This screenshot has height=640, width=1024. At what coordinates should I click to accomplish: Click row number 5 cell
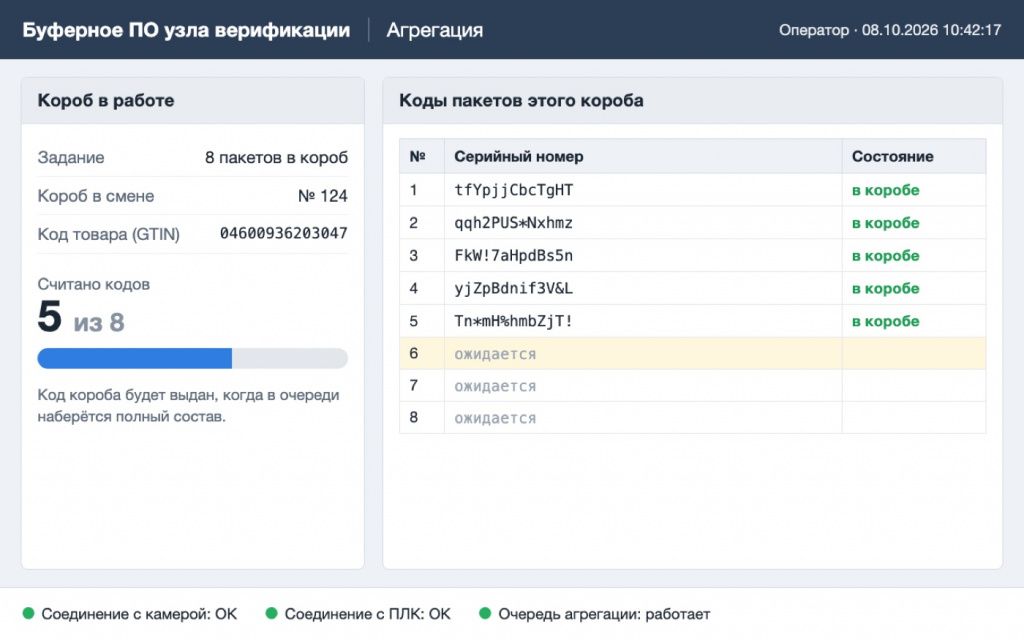click(x=422, y=321)
